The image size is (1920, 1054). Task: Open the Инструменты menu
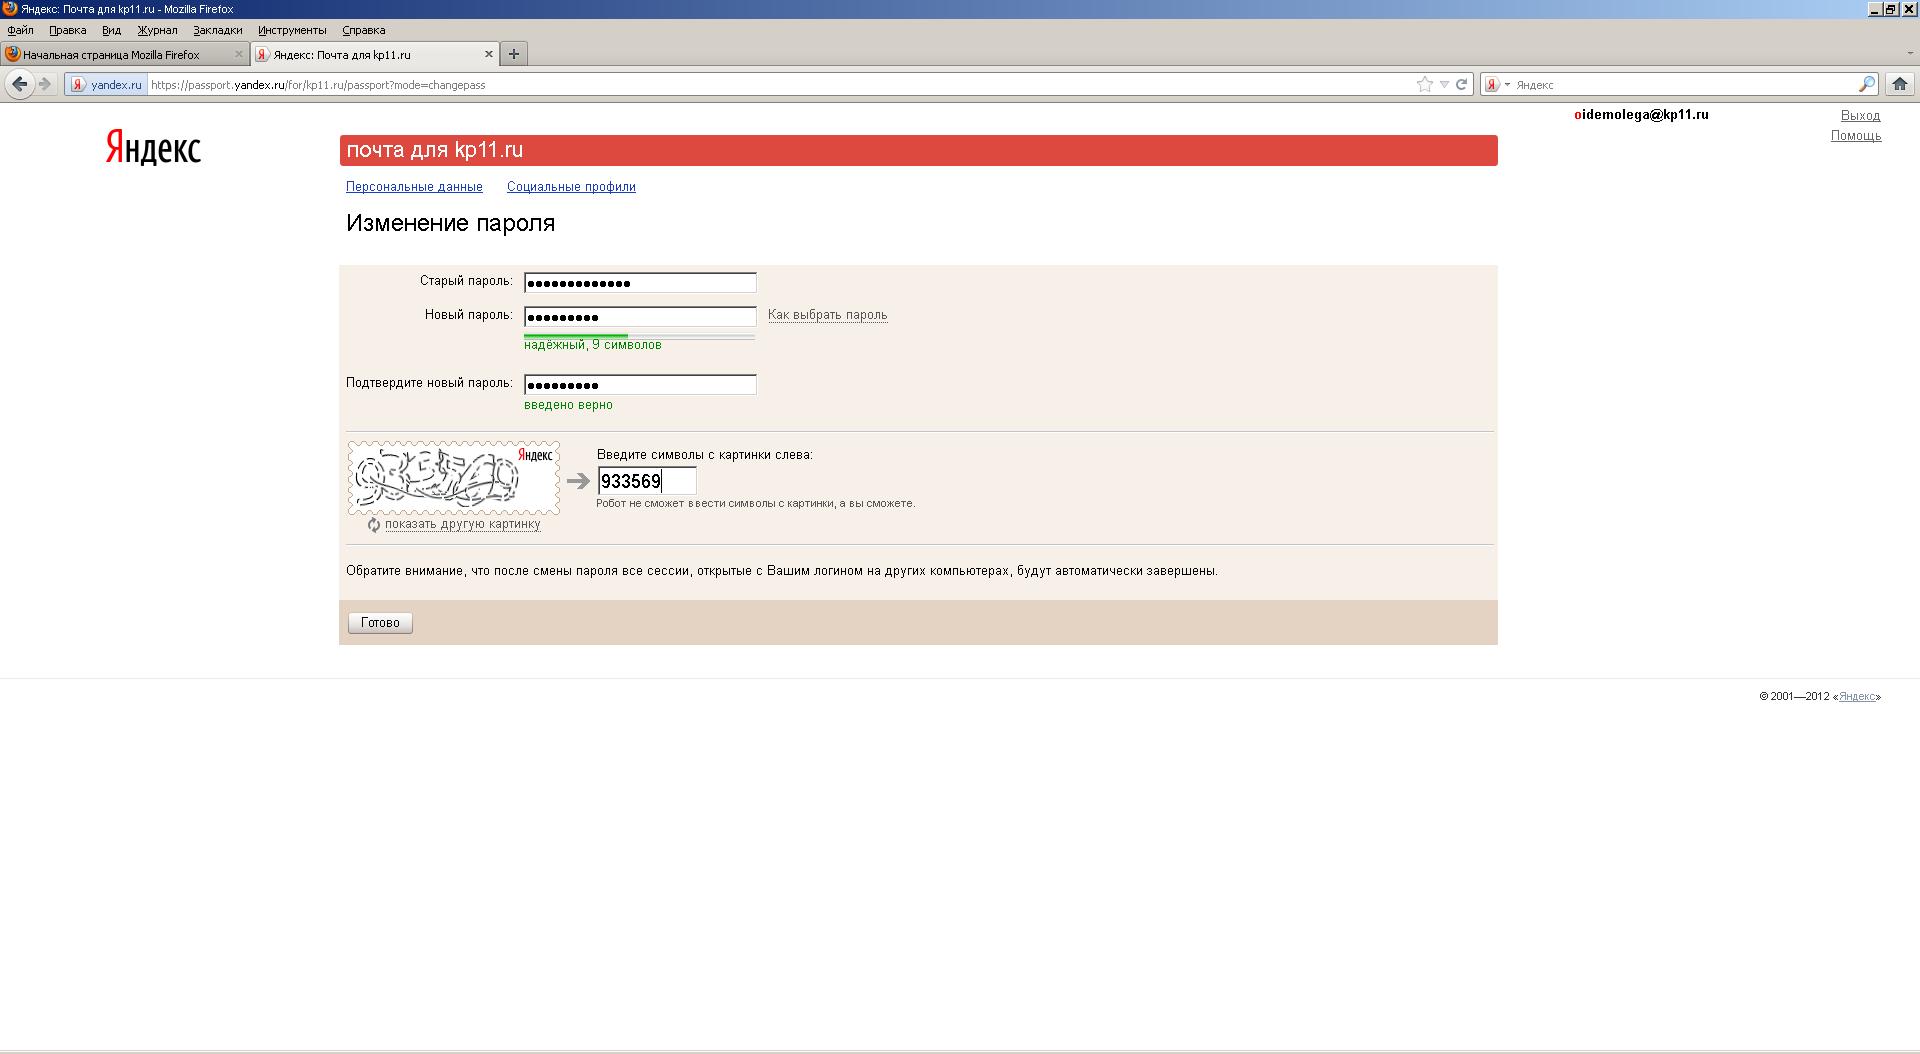[x=292, y=30]
